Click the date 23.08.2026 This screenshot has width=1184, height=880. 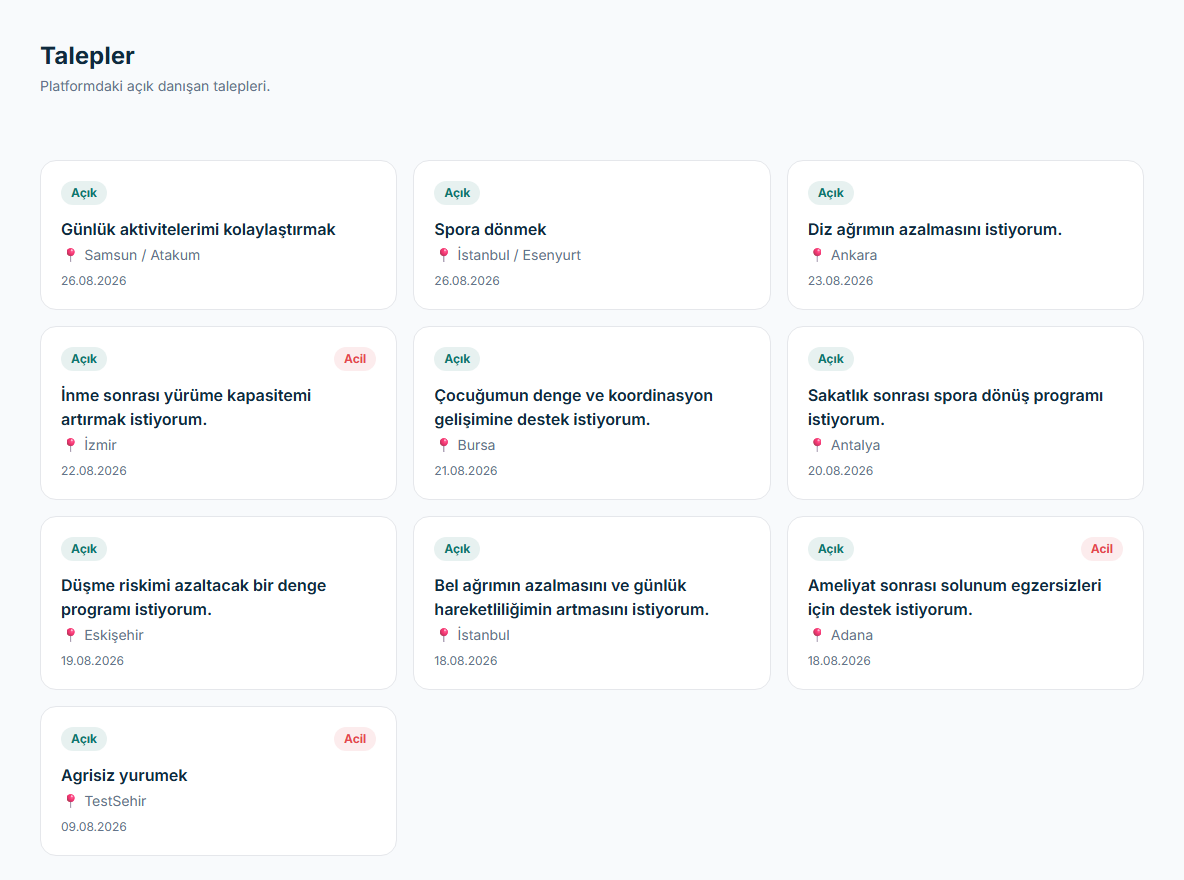coord(840,281)
